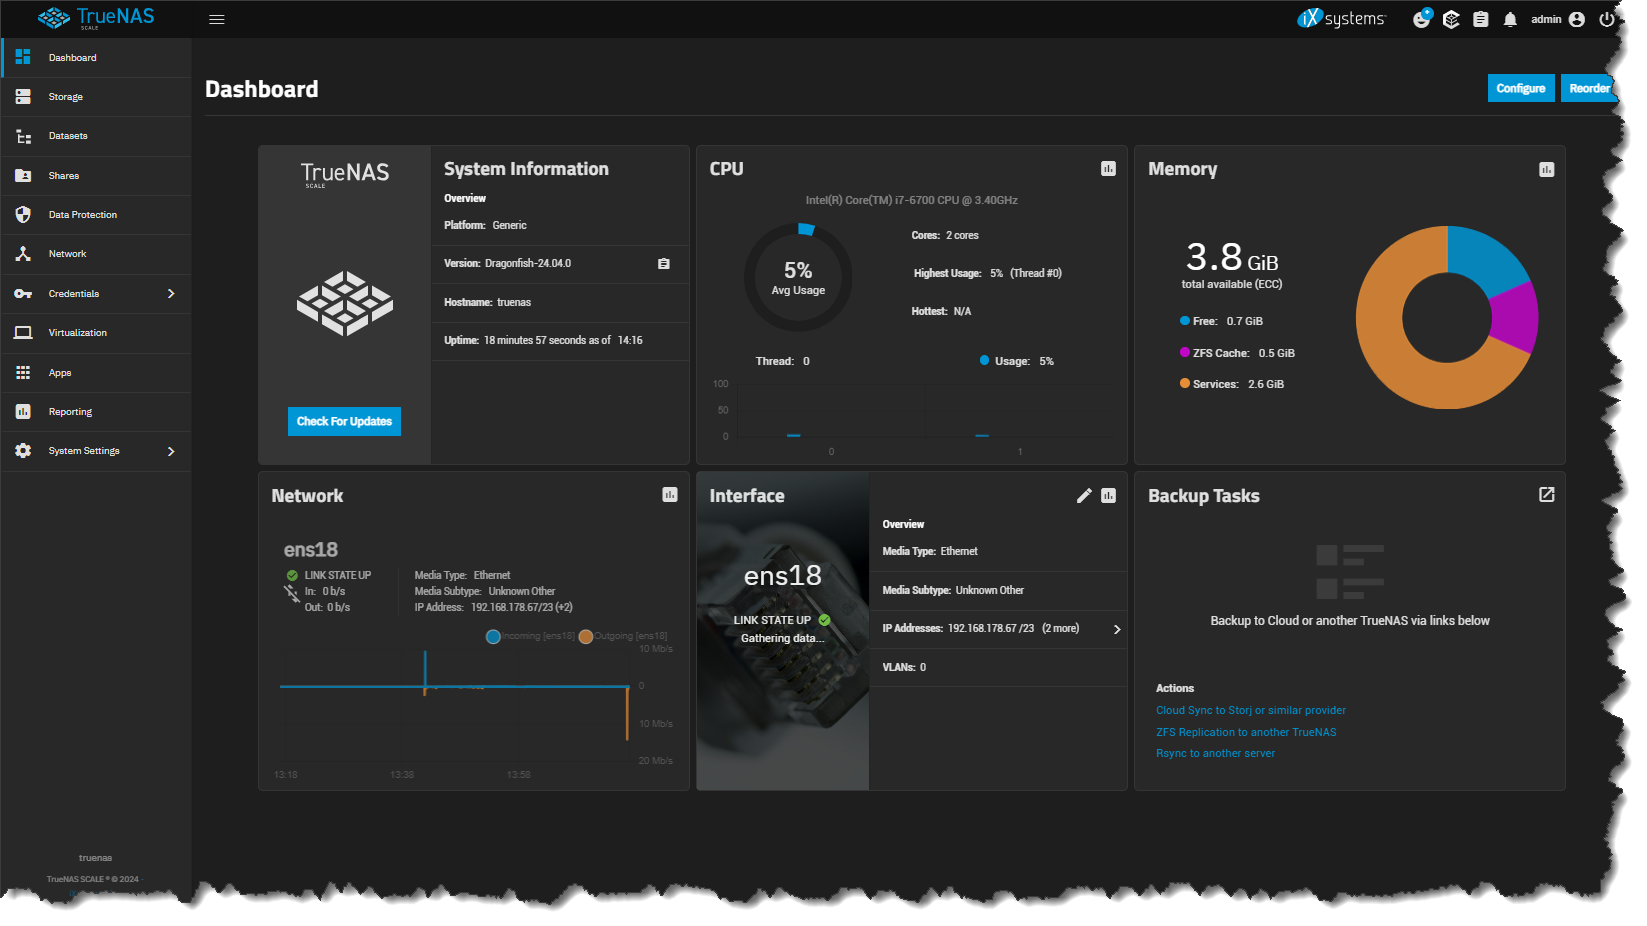Click the Media Subtype row in Interface card
This screenshot has width=1647, height=926.
pos(998,591)
